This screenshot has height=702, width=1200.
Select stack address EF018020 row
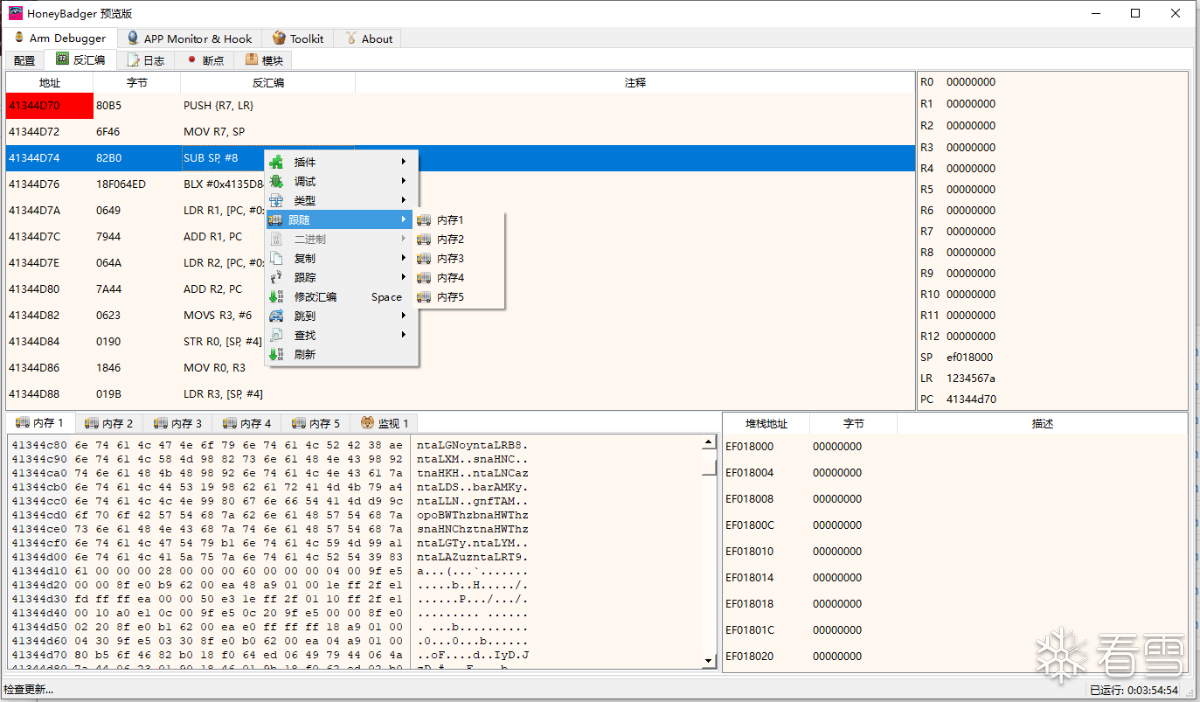tap(954, 656)
